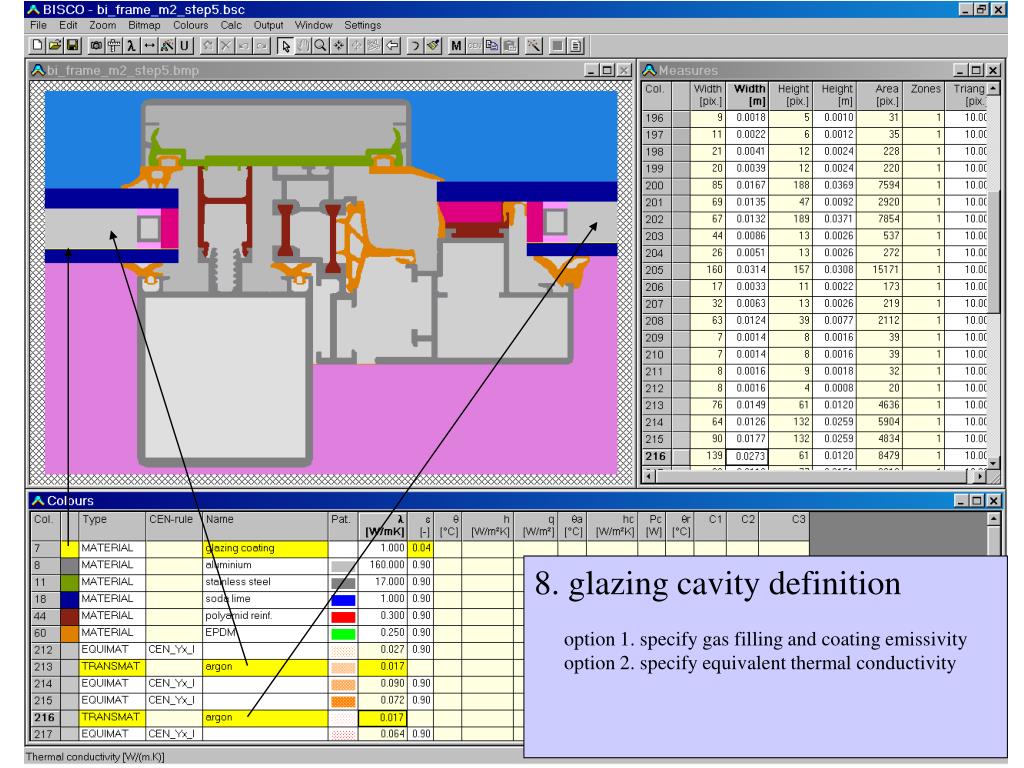The width and height of the screenshot is (1024, 768).
Task: Open the Settings menu
Action: point(362,25)
